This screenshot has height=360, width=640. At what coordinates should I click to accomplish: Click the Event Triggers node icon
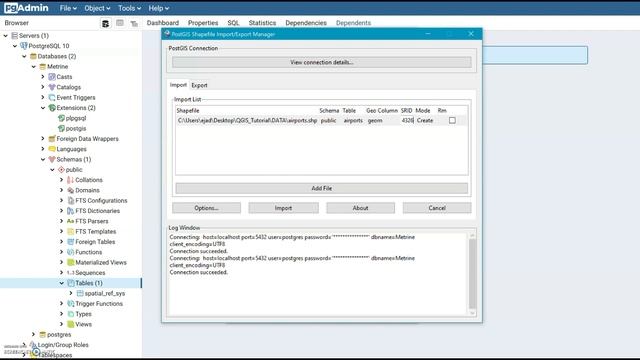(x=52, y=97)
